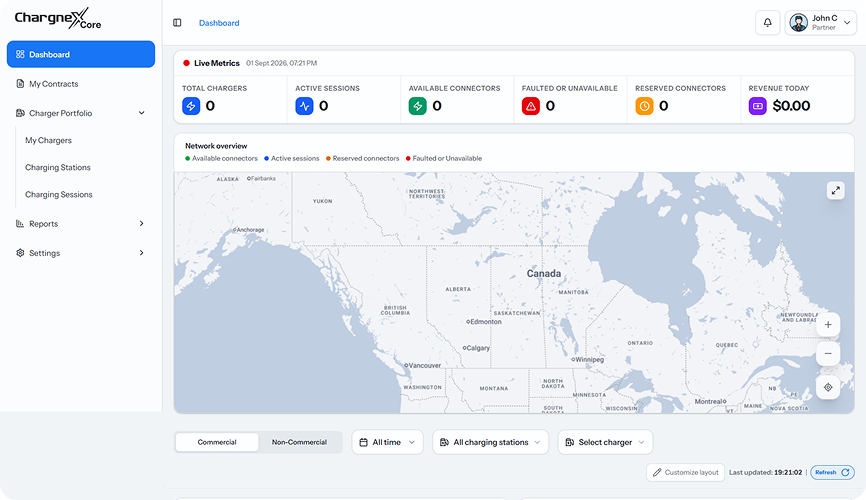This screenshot has width=866, height=500.
Task: Open the notifications bell
Action: (x=768, y=23)
